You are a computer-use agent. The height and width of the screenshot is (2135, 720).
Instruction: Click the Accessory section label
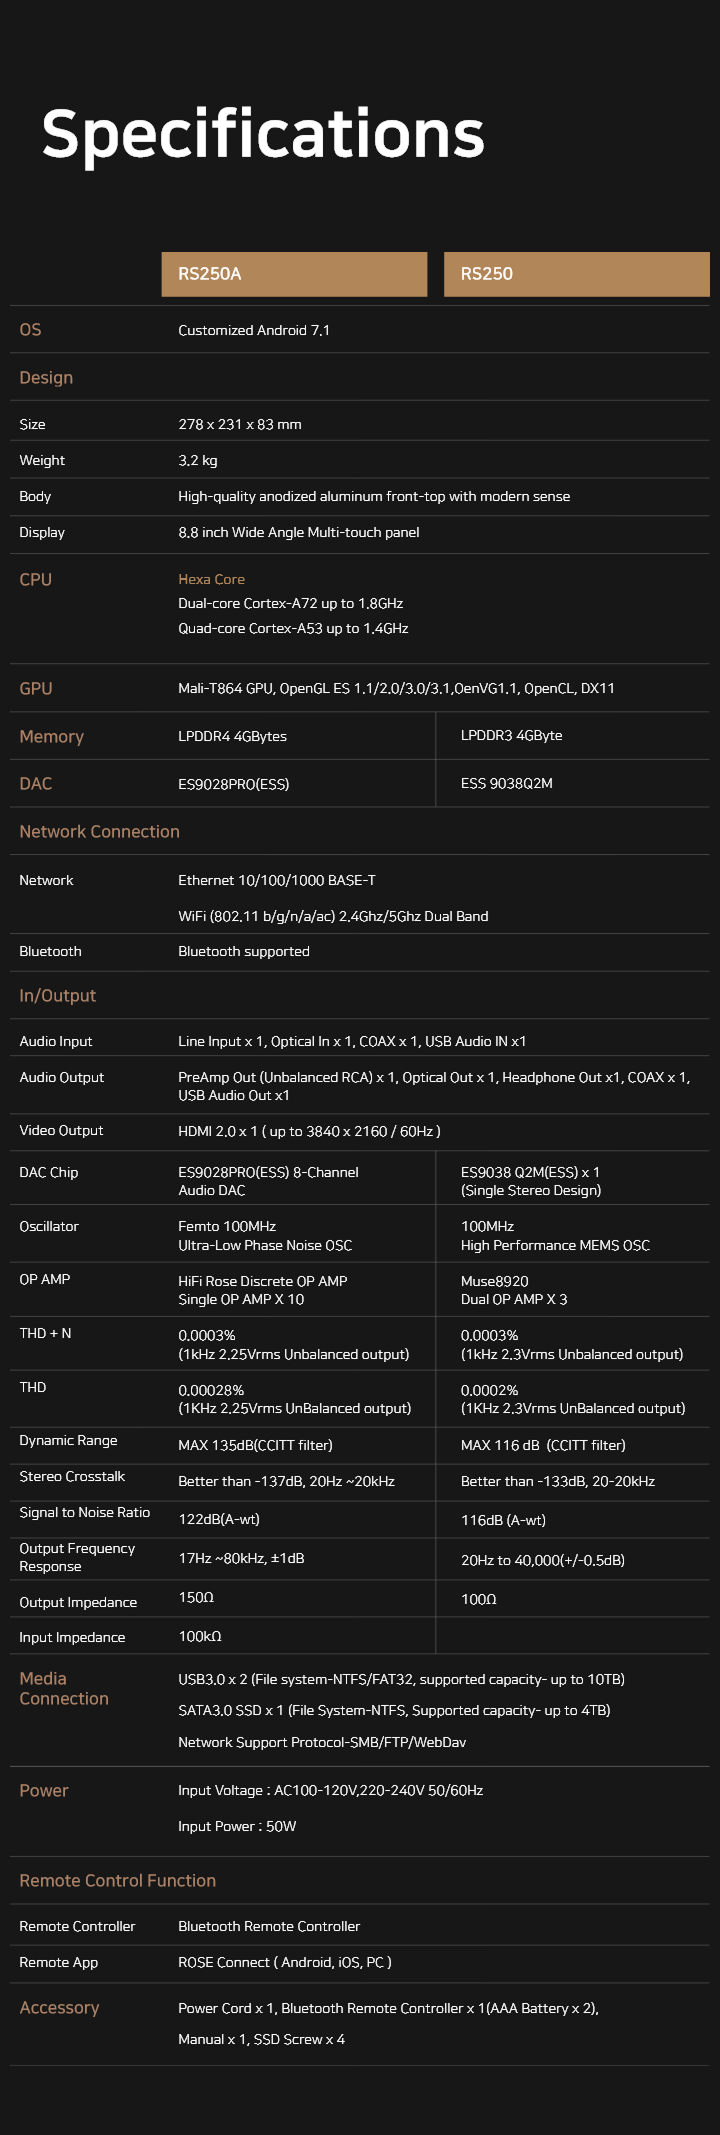59,2008
